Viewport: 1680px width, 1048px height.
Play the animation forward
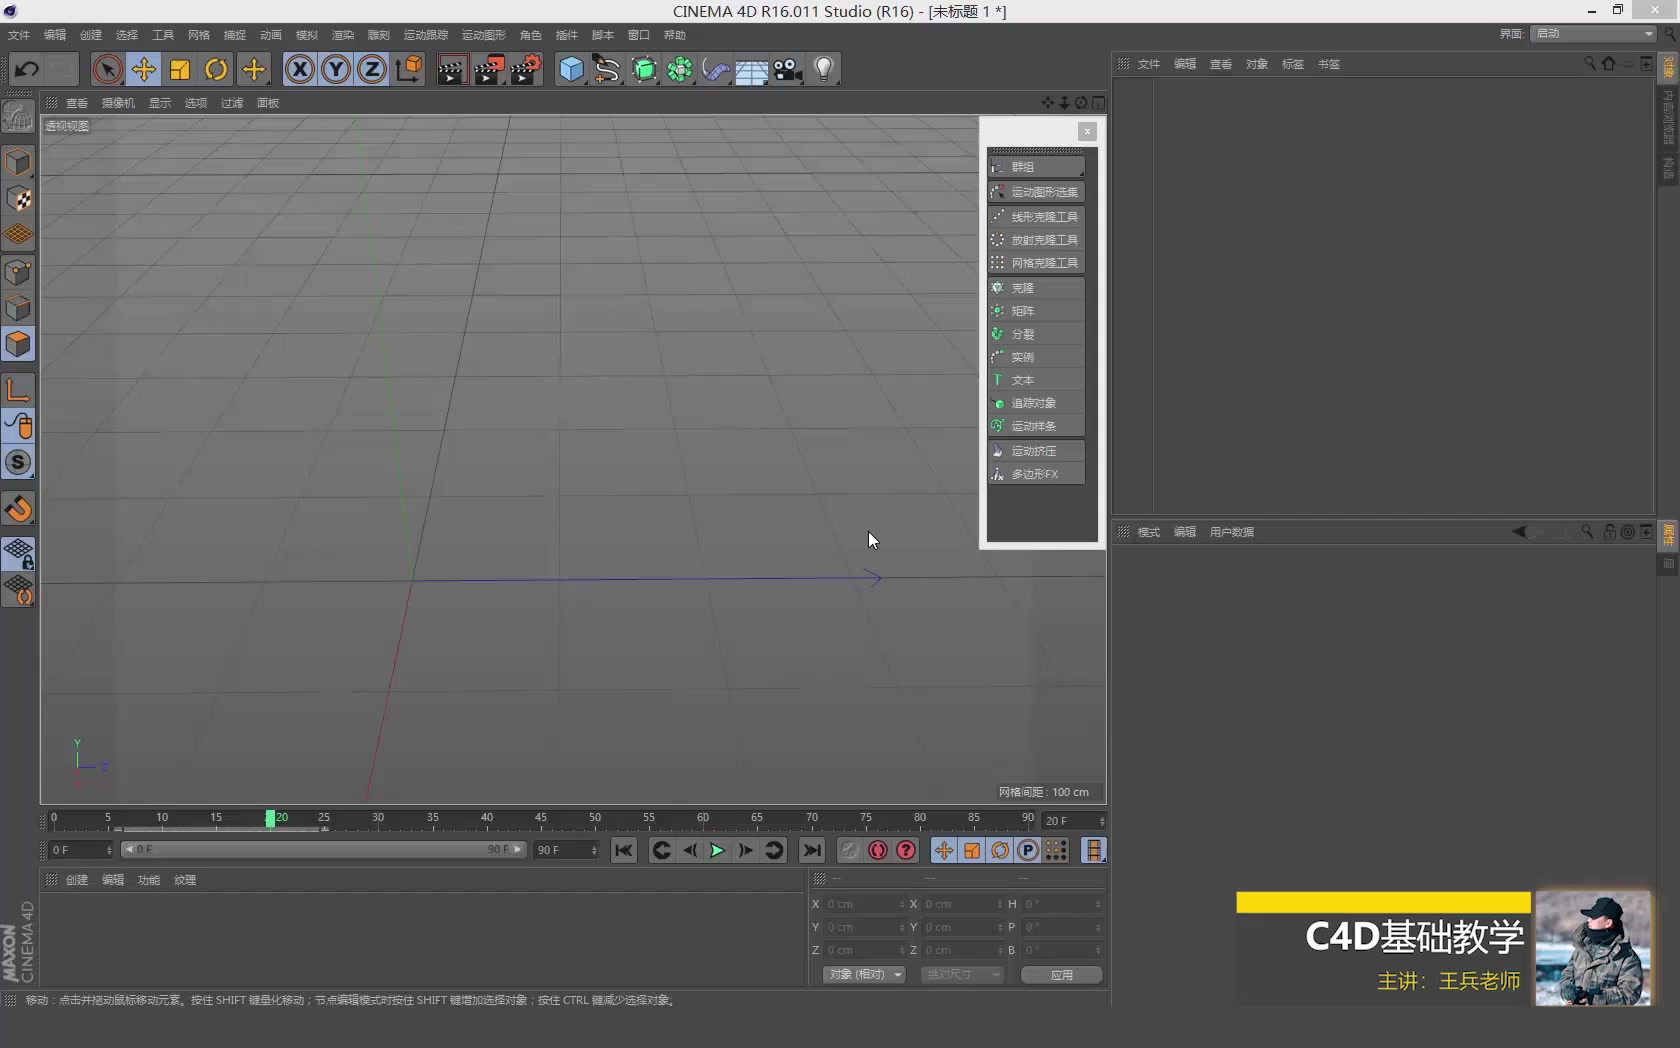(x=717, y=850)
